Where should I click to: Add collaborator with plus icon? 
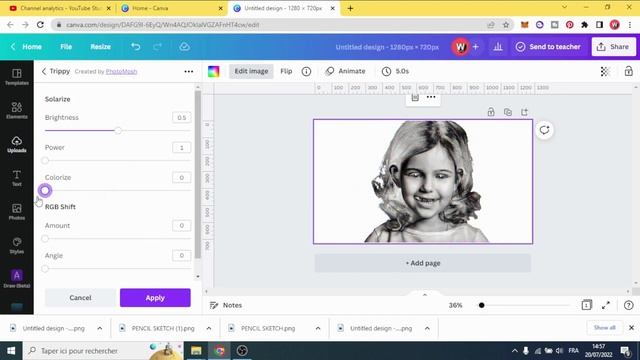(476, 47)
